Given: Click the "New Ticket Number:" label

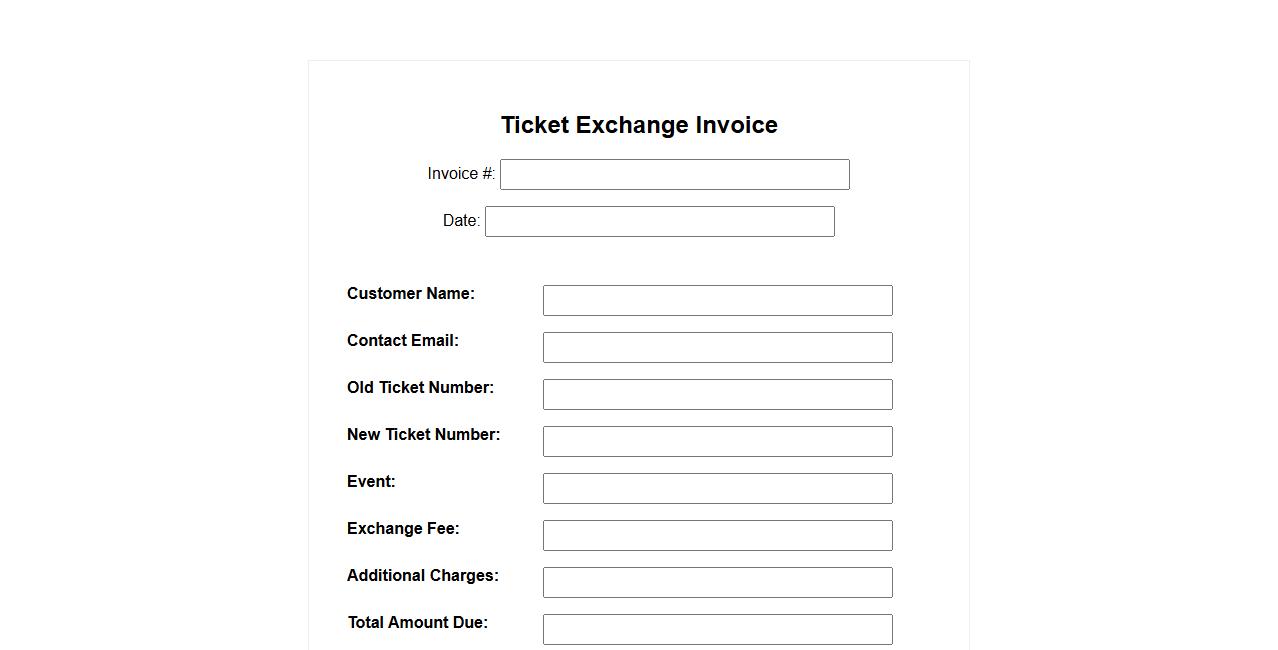Looking at the screenshot, I should (x=423, y=435).
